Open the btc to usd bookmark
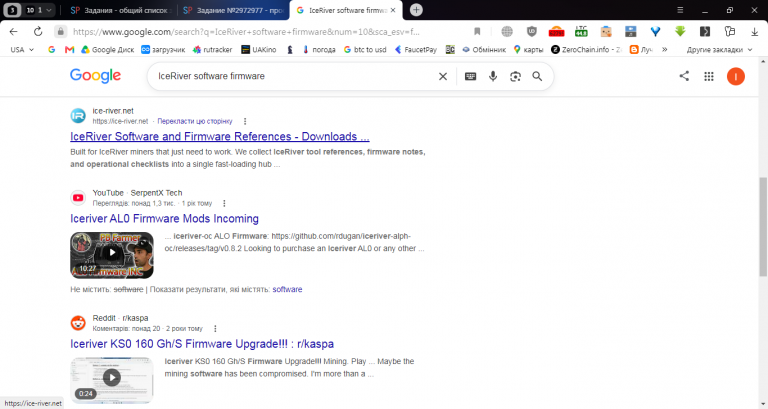 tap(365, 49)
